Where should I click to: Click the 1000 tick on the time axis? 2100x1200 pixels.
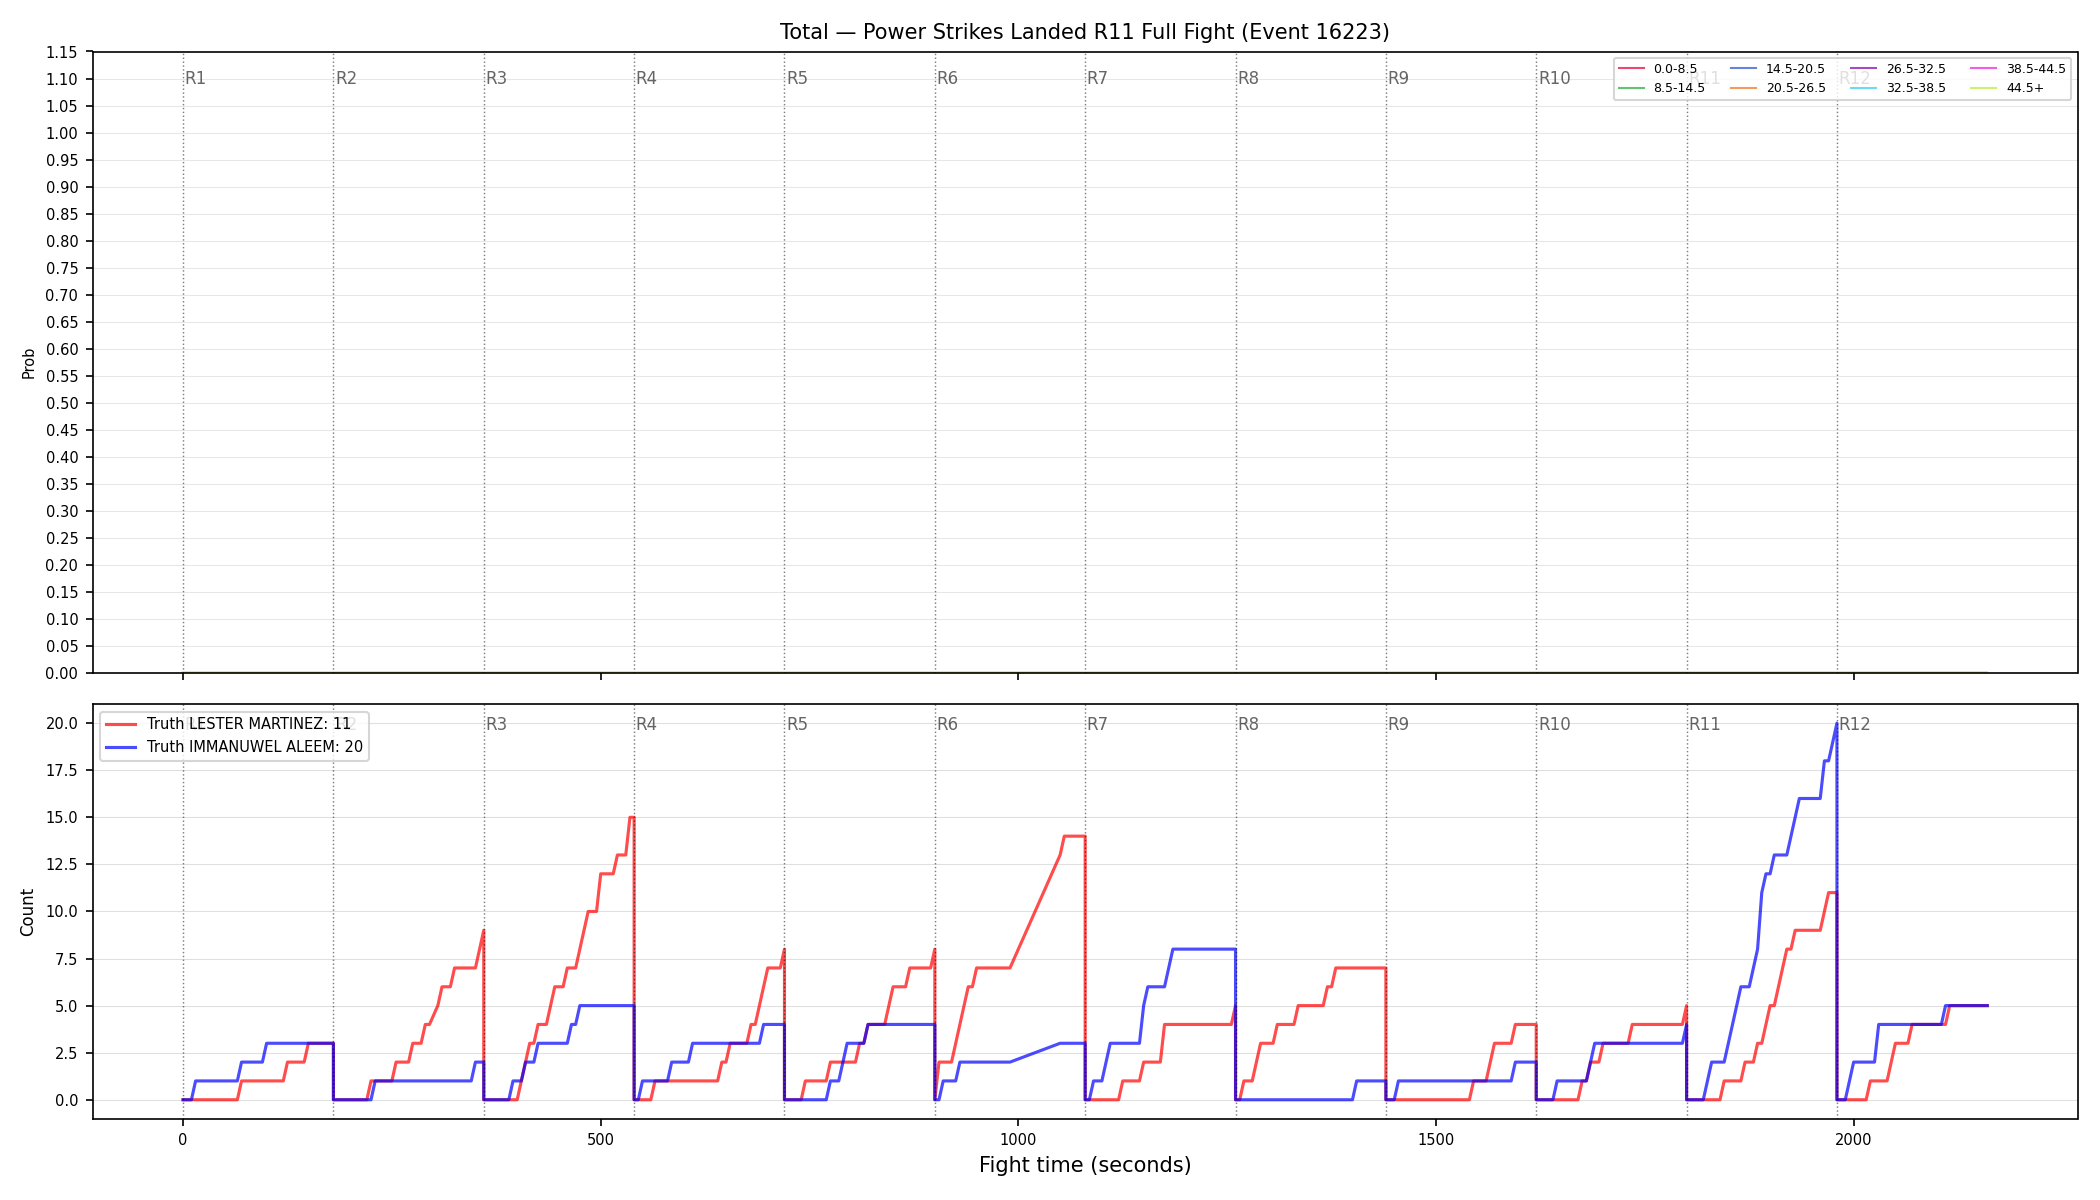point(1018,1138)
